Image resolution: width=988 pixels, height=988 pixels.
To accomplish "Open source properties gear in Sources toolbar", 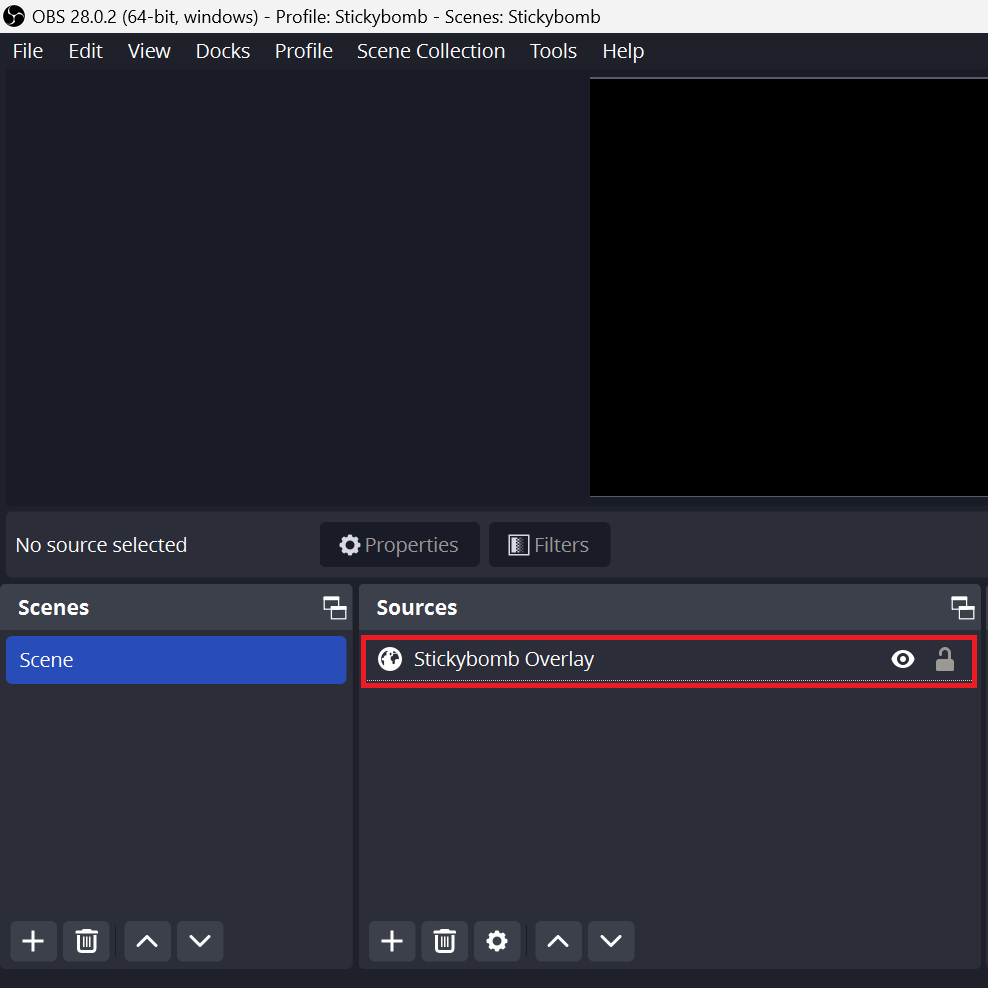I will tap(497, 941).
